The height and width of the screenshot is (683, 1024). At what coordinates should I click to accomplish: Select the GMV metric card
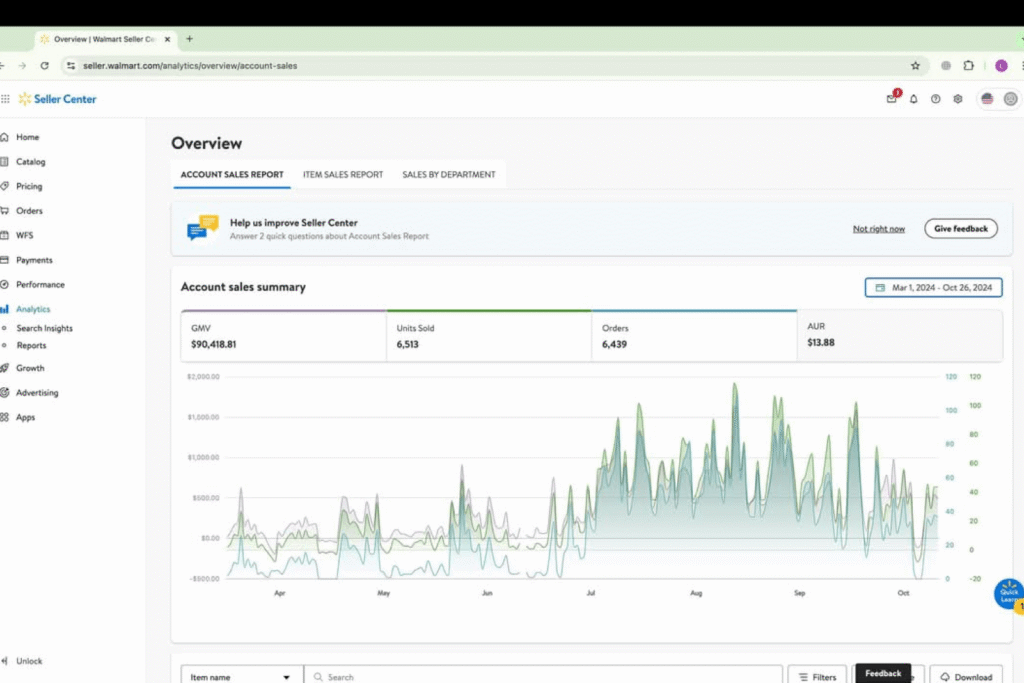283,336
